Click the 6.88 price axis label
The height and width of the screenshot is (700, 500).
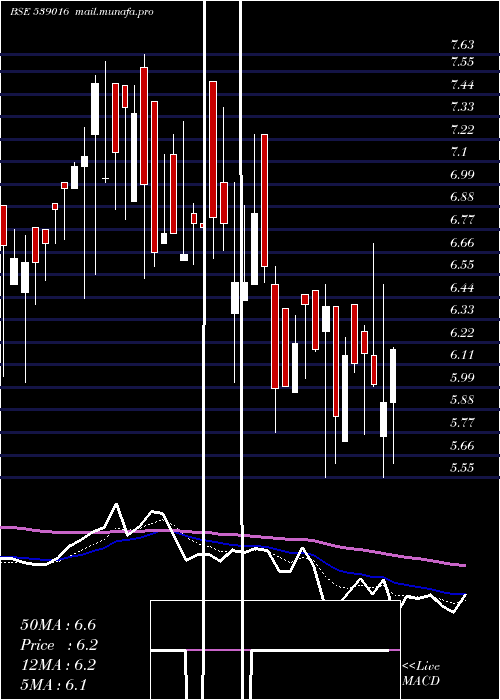pos(462,197)
